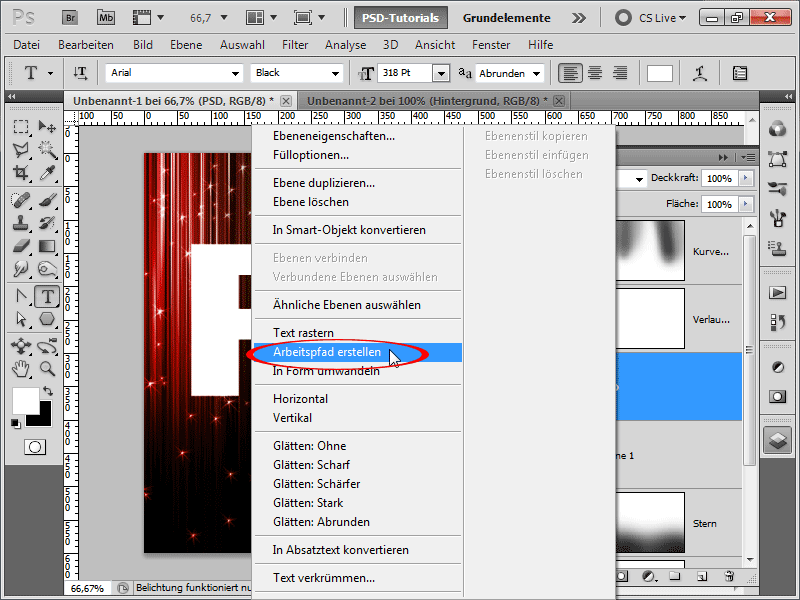800x600 pixels.
Task: Open the Layers panel dock icon
Action: tap(777, 440)
